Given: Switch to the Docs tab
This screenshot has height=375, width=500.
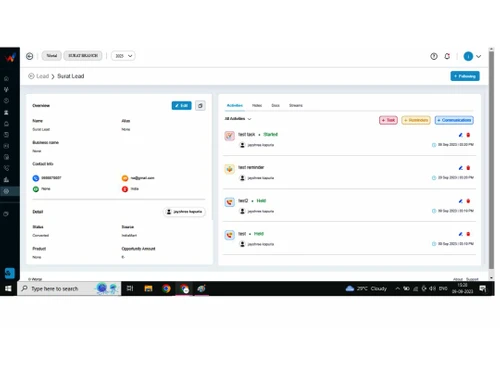Looking at the screenshot, I should pos(275,105).
